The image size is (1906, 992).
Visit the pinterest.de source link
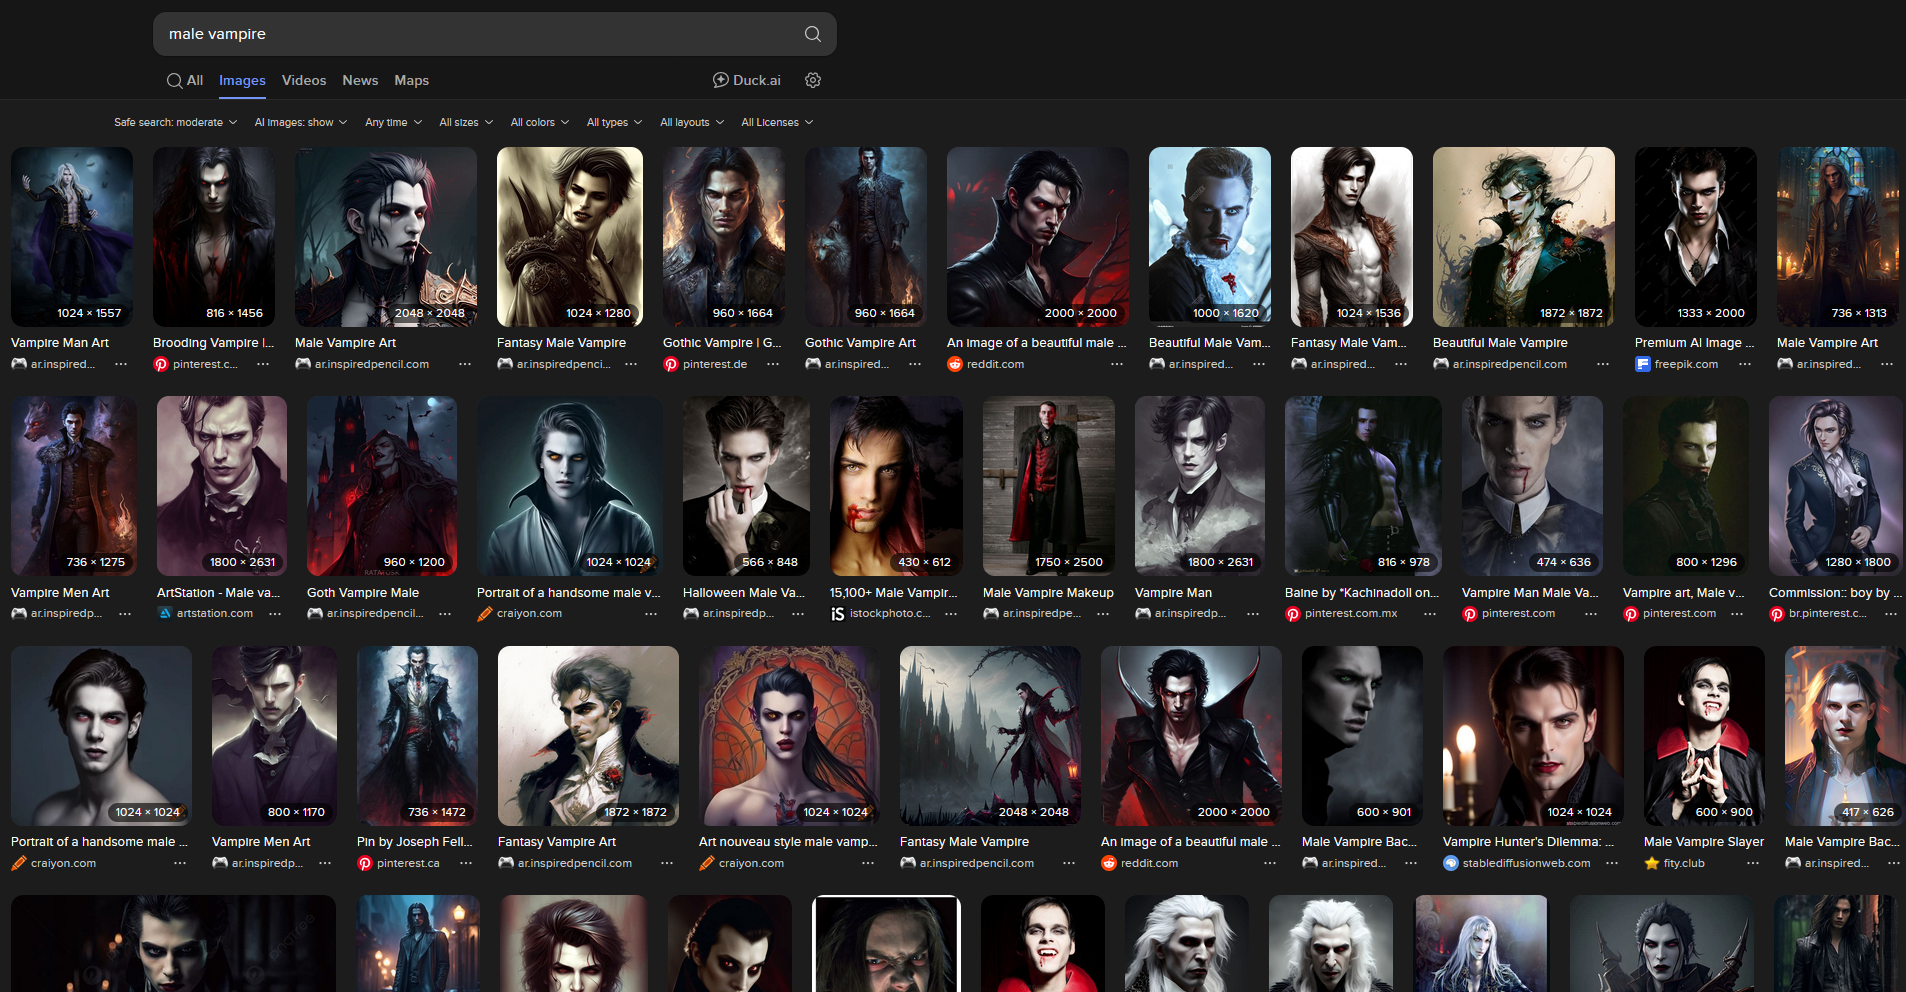point(715,364)
